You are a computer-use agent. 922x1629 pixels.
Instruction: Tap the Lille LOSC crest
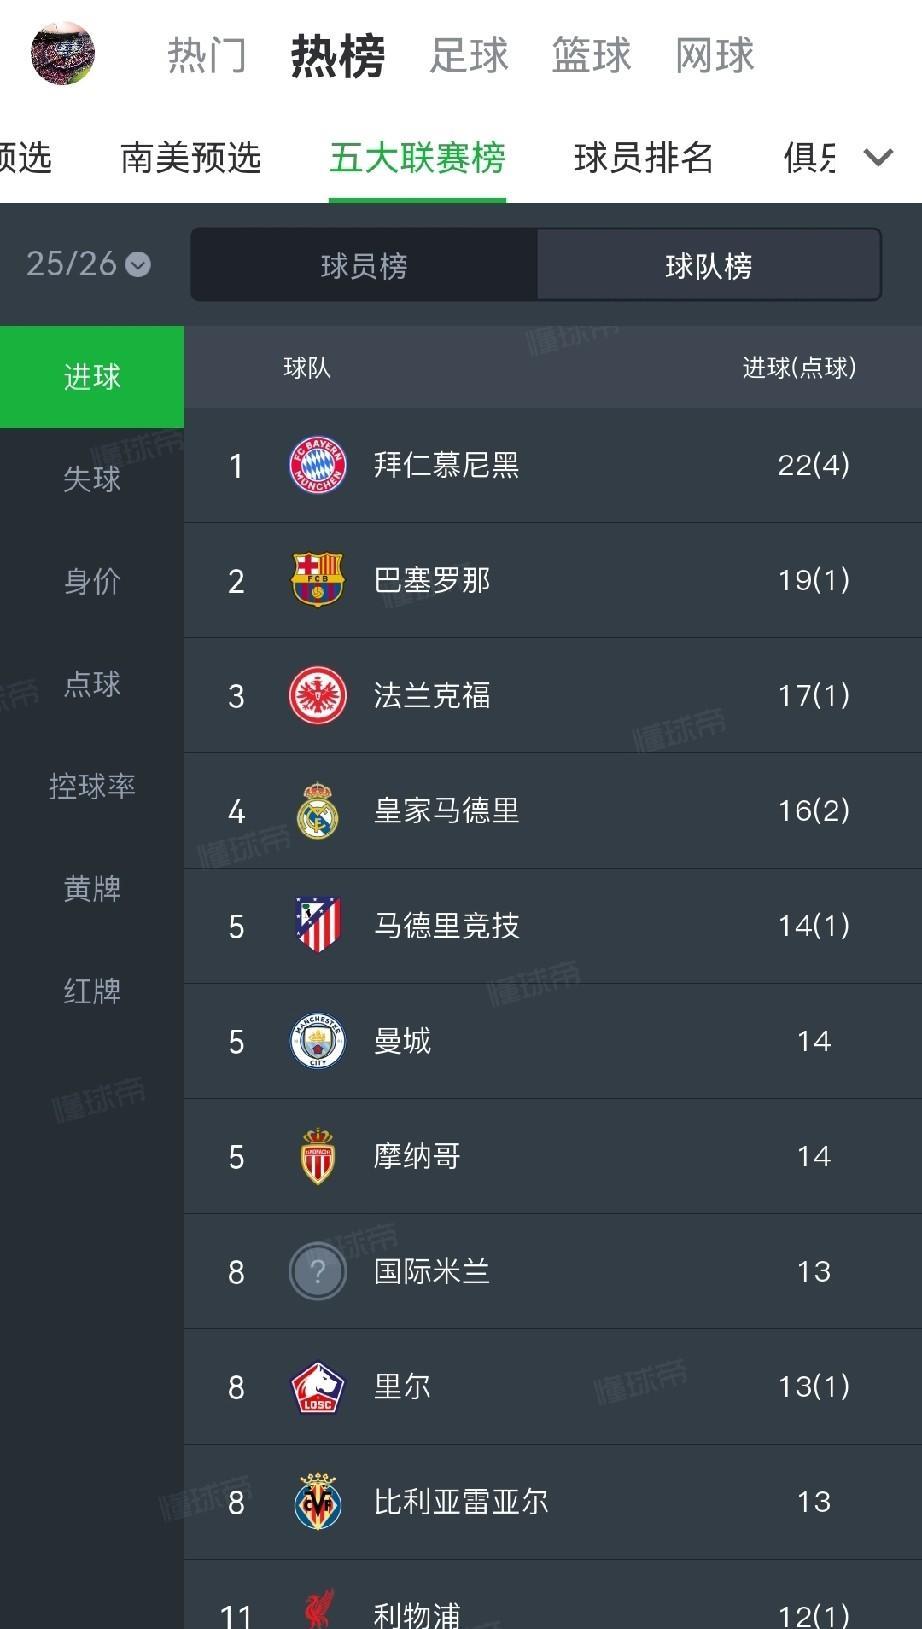pos(317,1387)
